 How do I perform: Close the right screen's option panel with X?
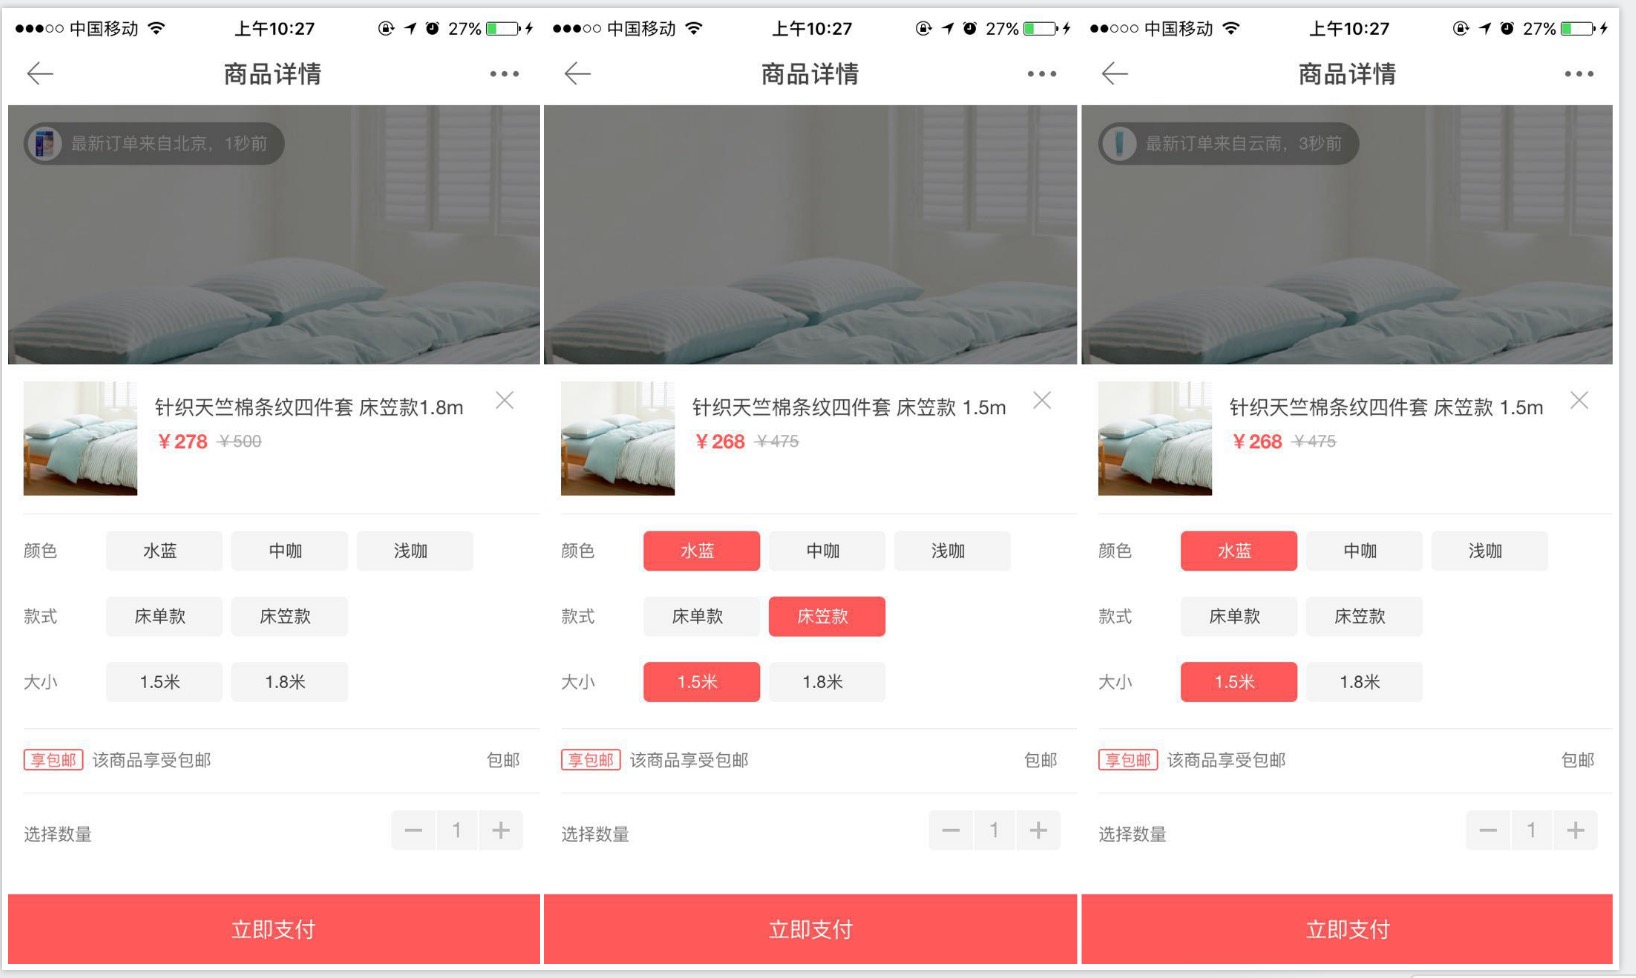1580,400
